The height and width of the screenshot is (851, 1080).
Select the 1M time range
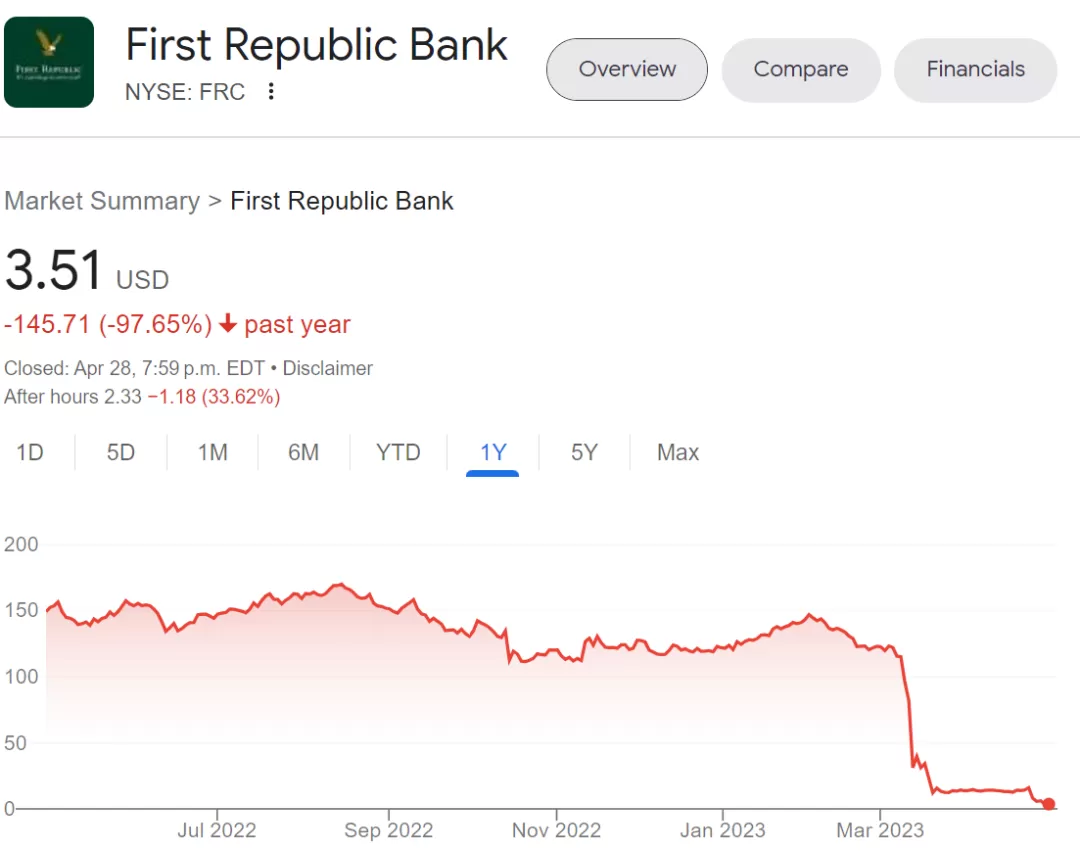pyautogui.click(x=213, y=452)
